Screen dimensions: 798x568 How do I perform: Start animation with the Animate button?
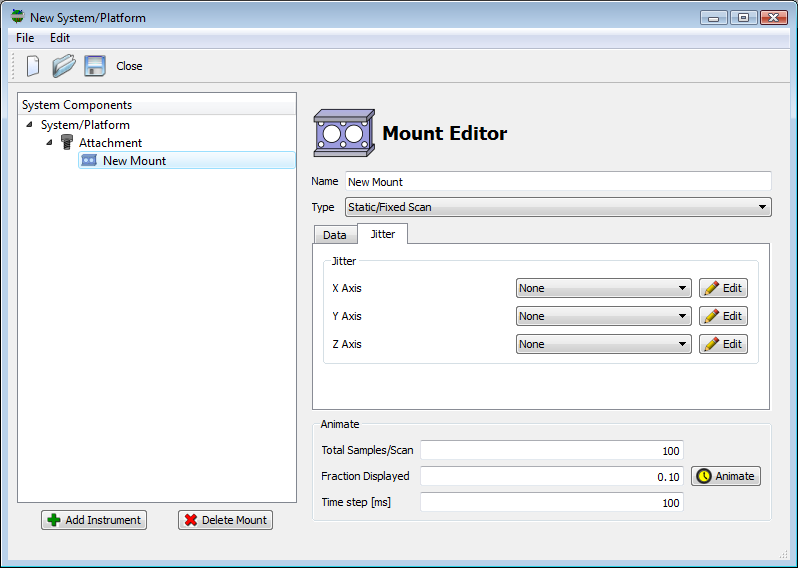pos(725,476)
